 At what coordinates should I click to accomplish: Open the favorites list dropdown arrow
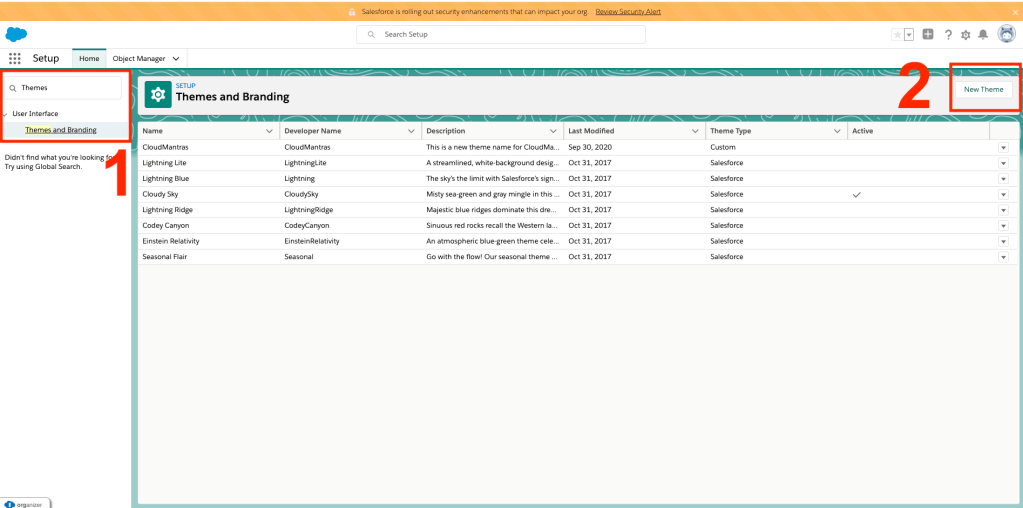click(909, 34)
